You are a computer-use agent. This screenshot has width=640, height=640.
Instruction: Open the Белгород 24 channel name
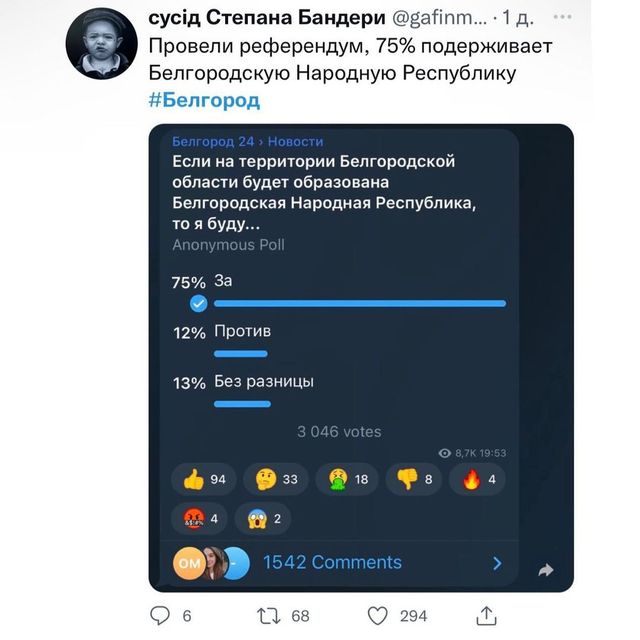[212, 142]
